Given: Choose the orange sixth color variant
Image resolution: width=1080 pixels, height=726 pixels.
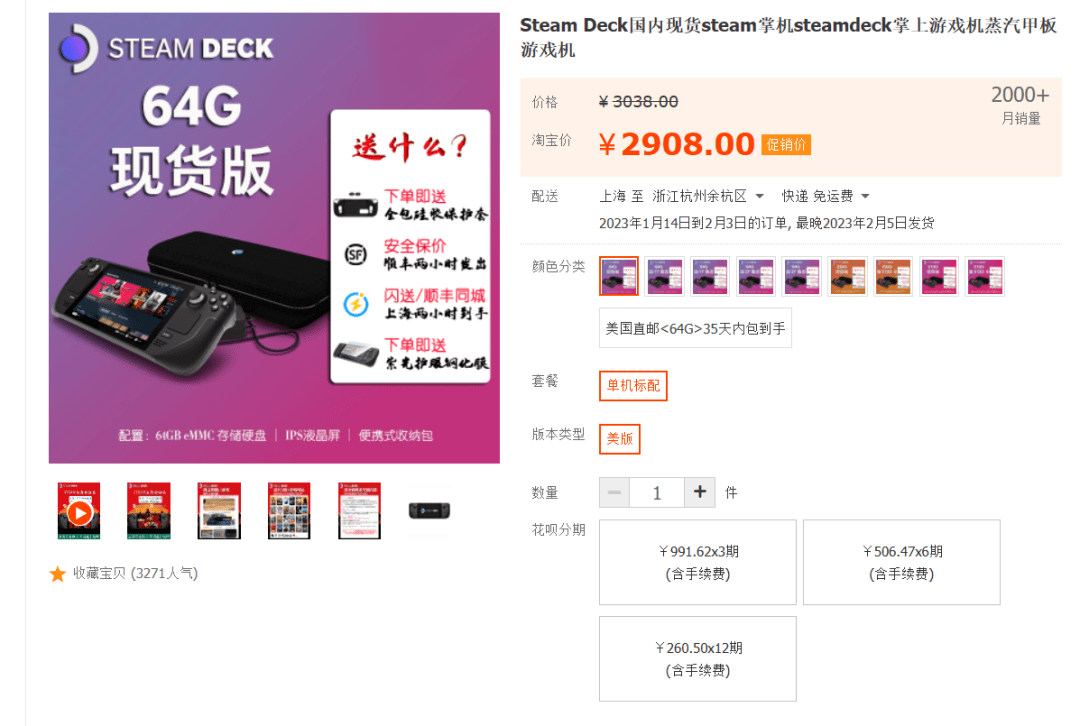Looking at the screenshot, I should (x=847, y=276).
